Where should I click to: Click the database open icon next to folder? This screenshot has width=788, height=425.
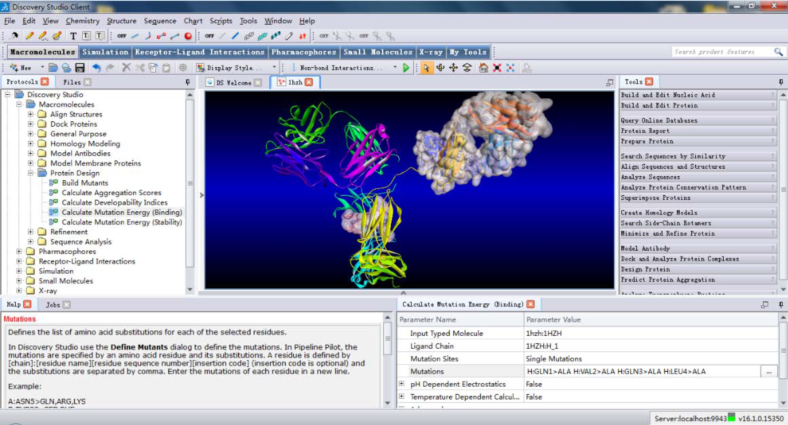tap(66, 67)
